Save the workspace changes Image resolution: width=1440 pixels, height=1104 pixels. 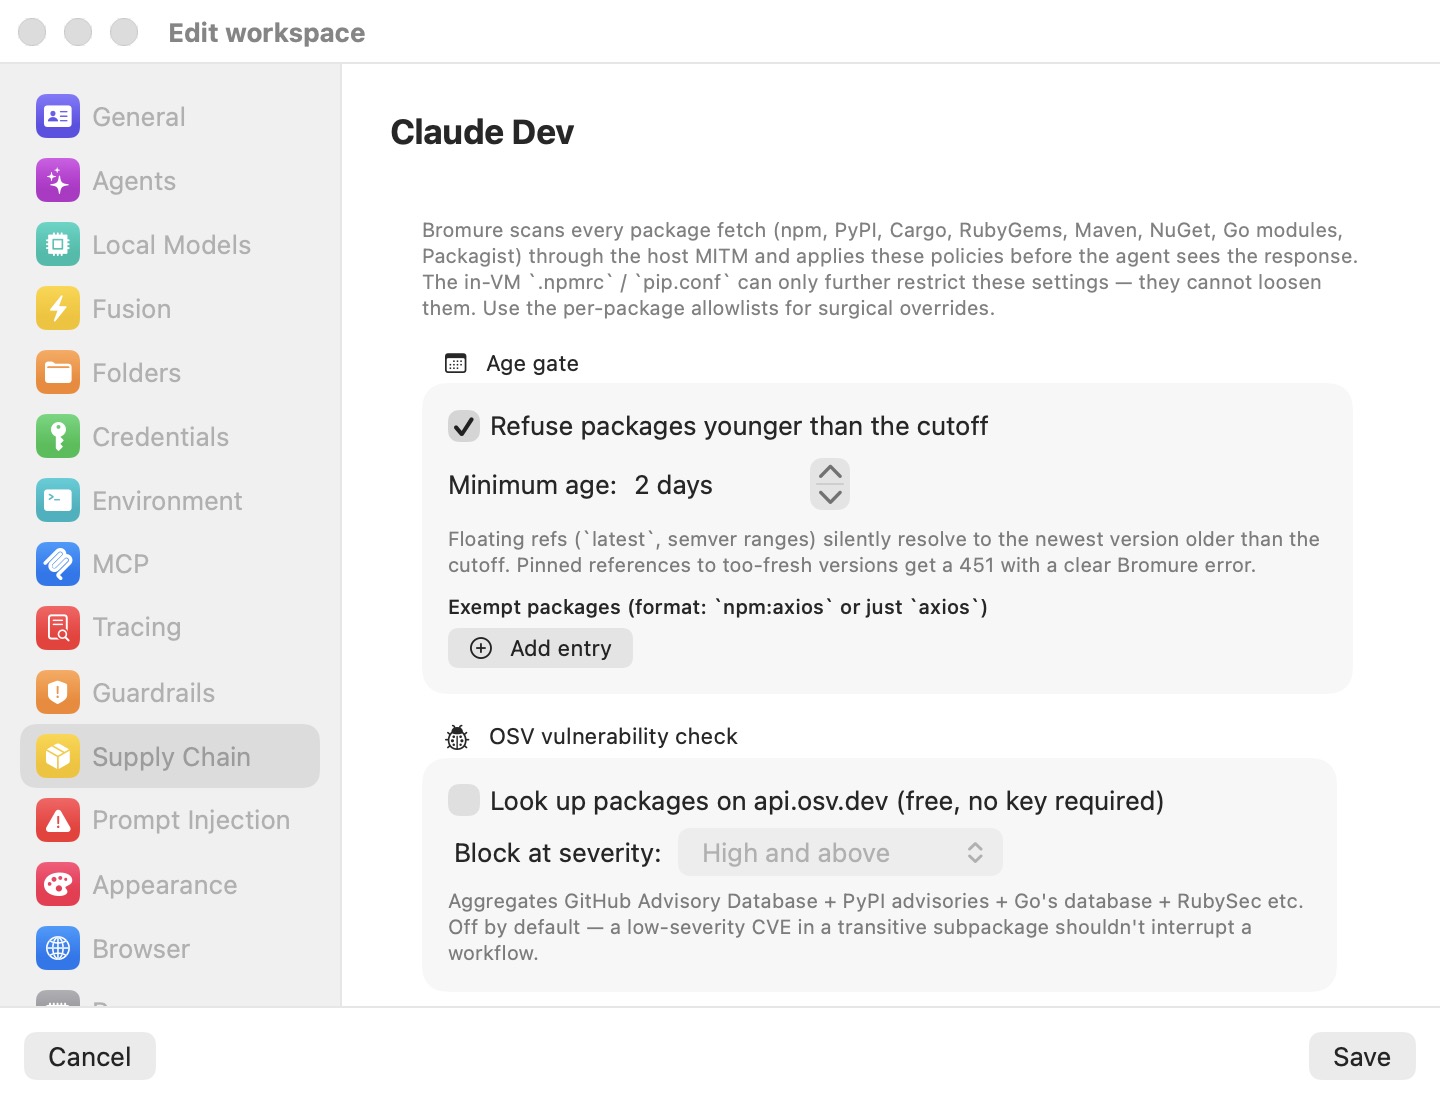coord(1362,1056)
